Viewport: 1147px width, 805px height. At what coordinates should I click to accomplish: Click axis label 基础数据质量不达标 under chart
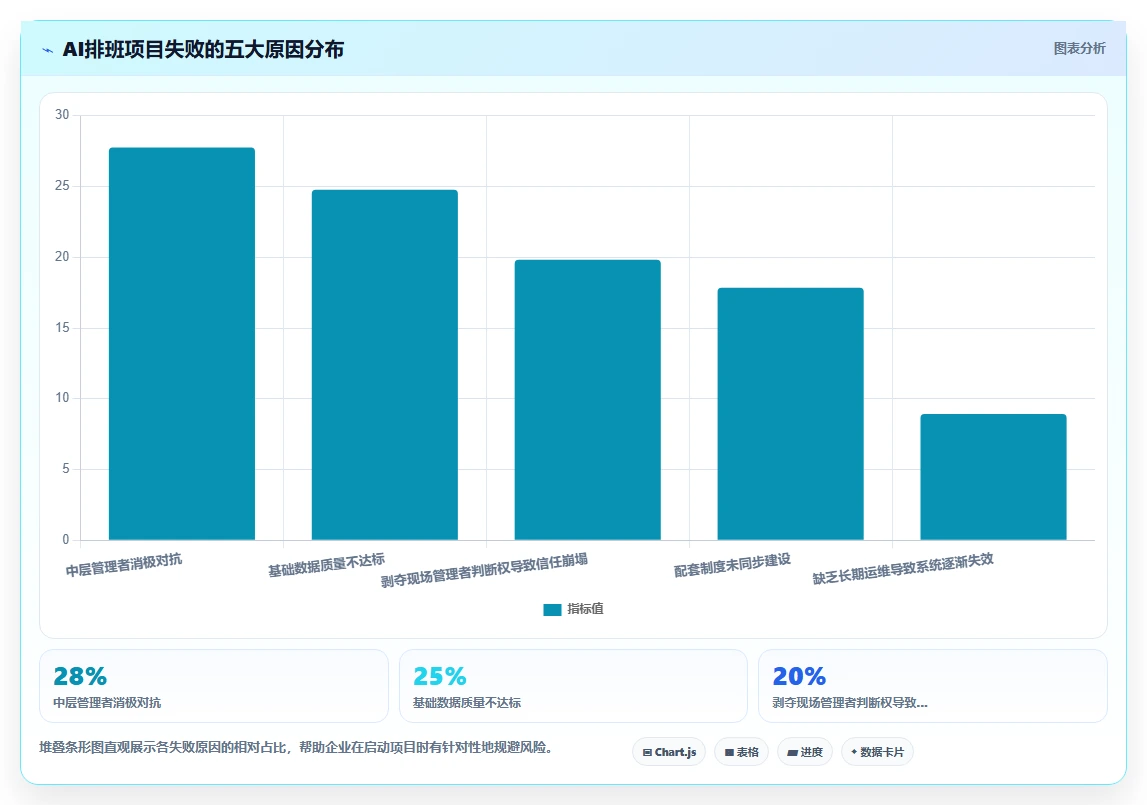click(x=326, y=565)
